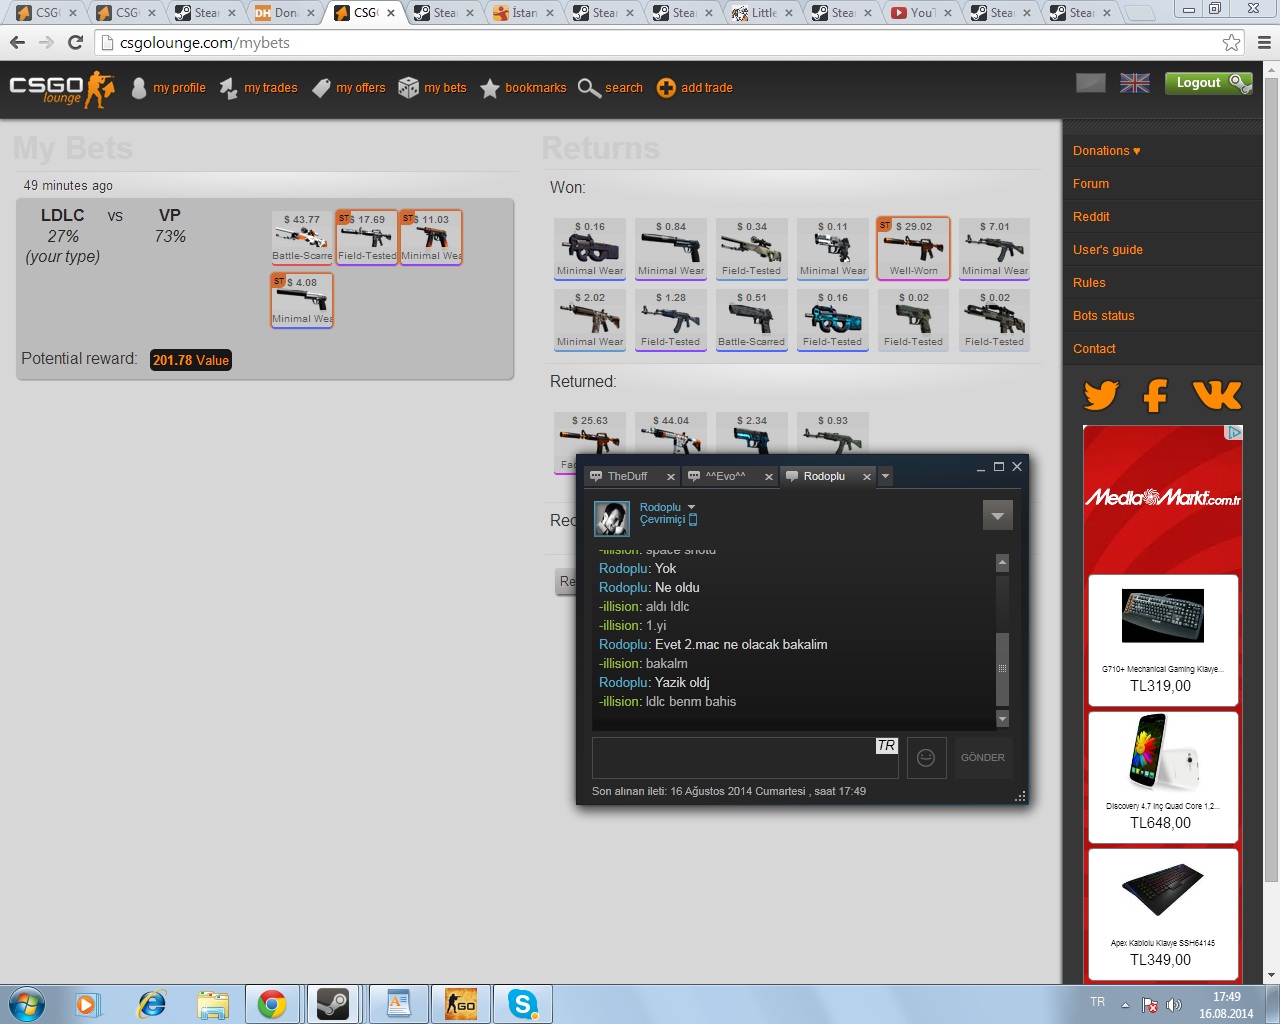The width and height of the screenshot is (1280, 1024).
Task: Open the Facebook social icon
Action: click(x=1156, y=395)
